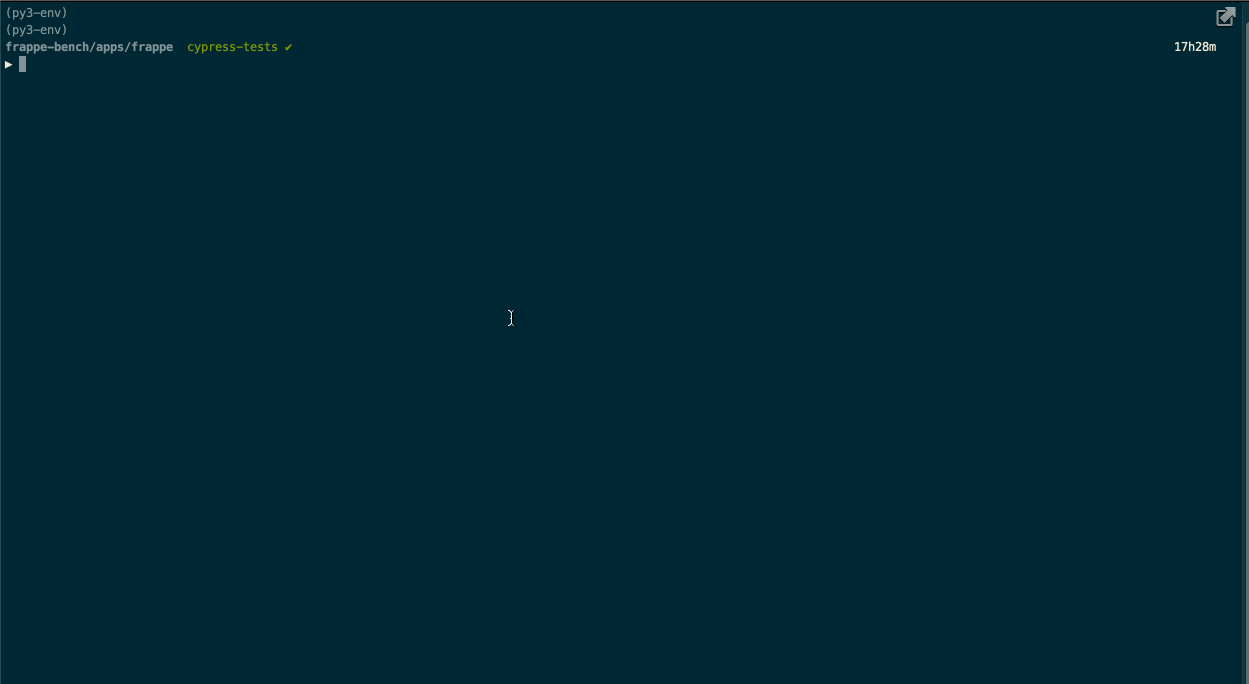Image resolution: width=1249 pixels, height=684 pixels.
Task: Click the prompt arrow symbol
Action: click(x=9, y=64)
